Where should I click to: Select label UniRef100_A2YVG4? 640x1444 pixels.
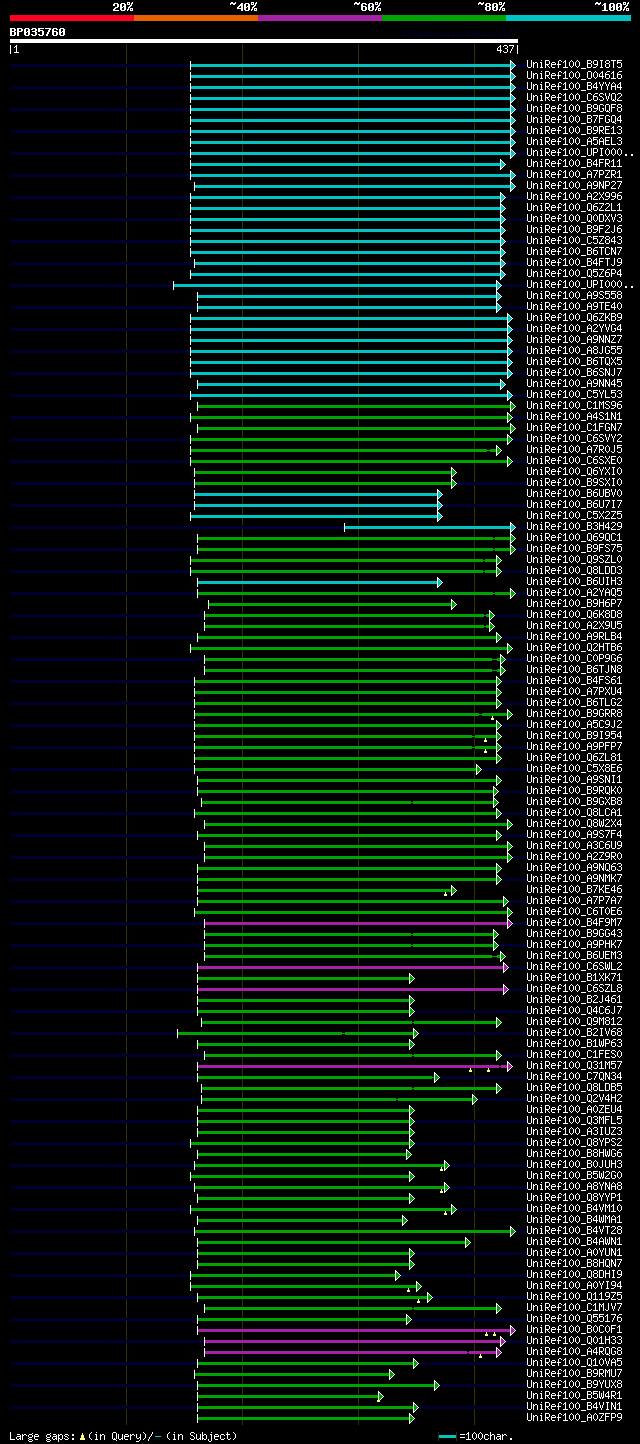[574, 328]
